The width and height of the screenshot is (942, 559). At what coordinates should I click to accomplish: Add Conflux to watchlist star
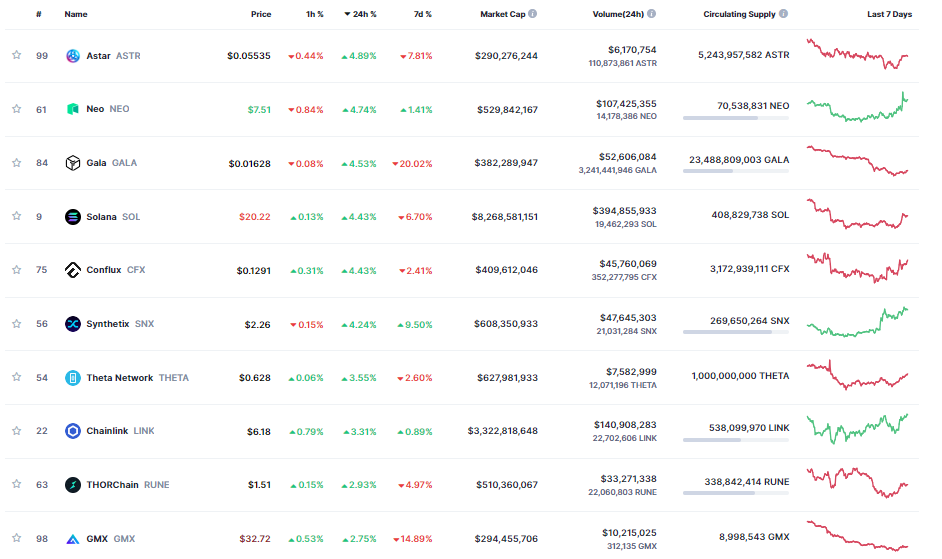17,270
